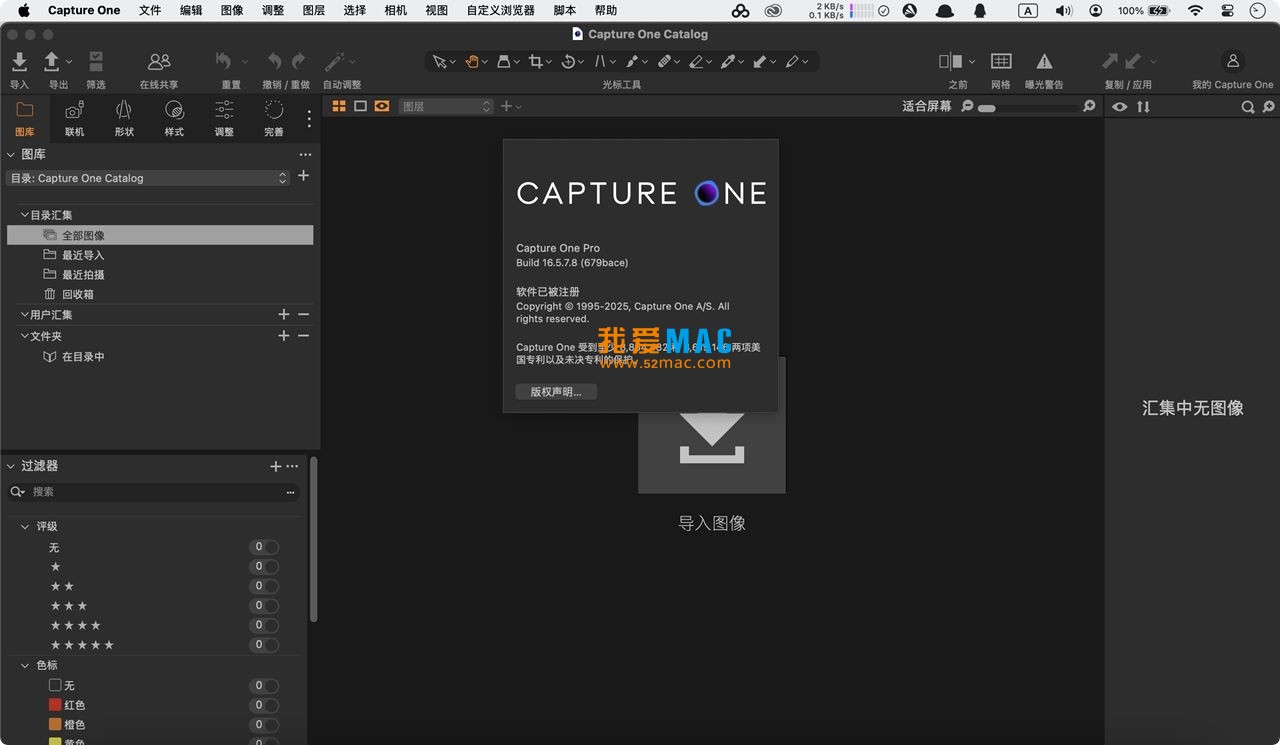Switch viewer to multi-image grid view
This screenshot has height=745, width=1280.
[339, 106]
